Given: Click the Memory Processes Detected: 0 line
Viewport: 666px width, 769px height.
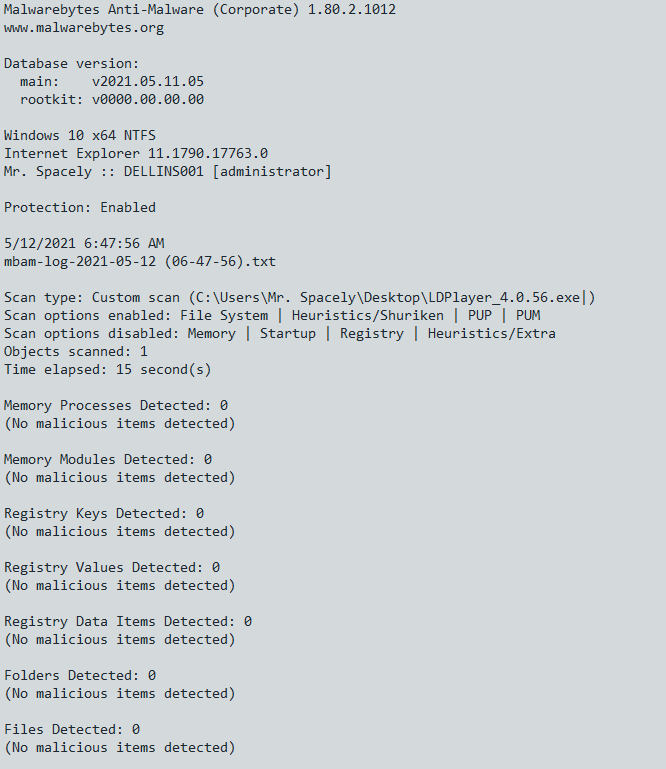Looking at the screenshot, I should point(116,406).
